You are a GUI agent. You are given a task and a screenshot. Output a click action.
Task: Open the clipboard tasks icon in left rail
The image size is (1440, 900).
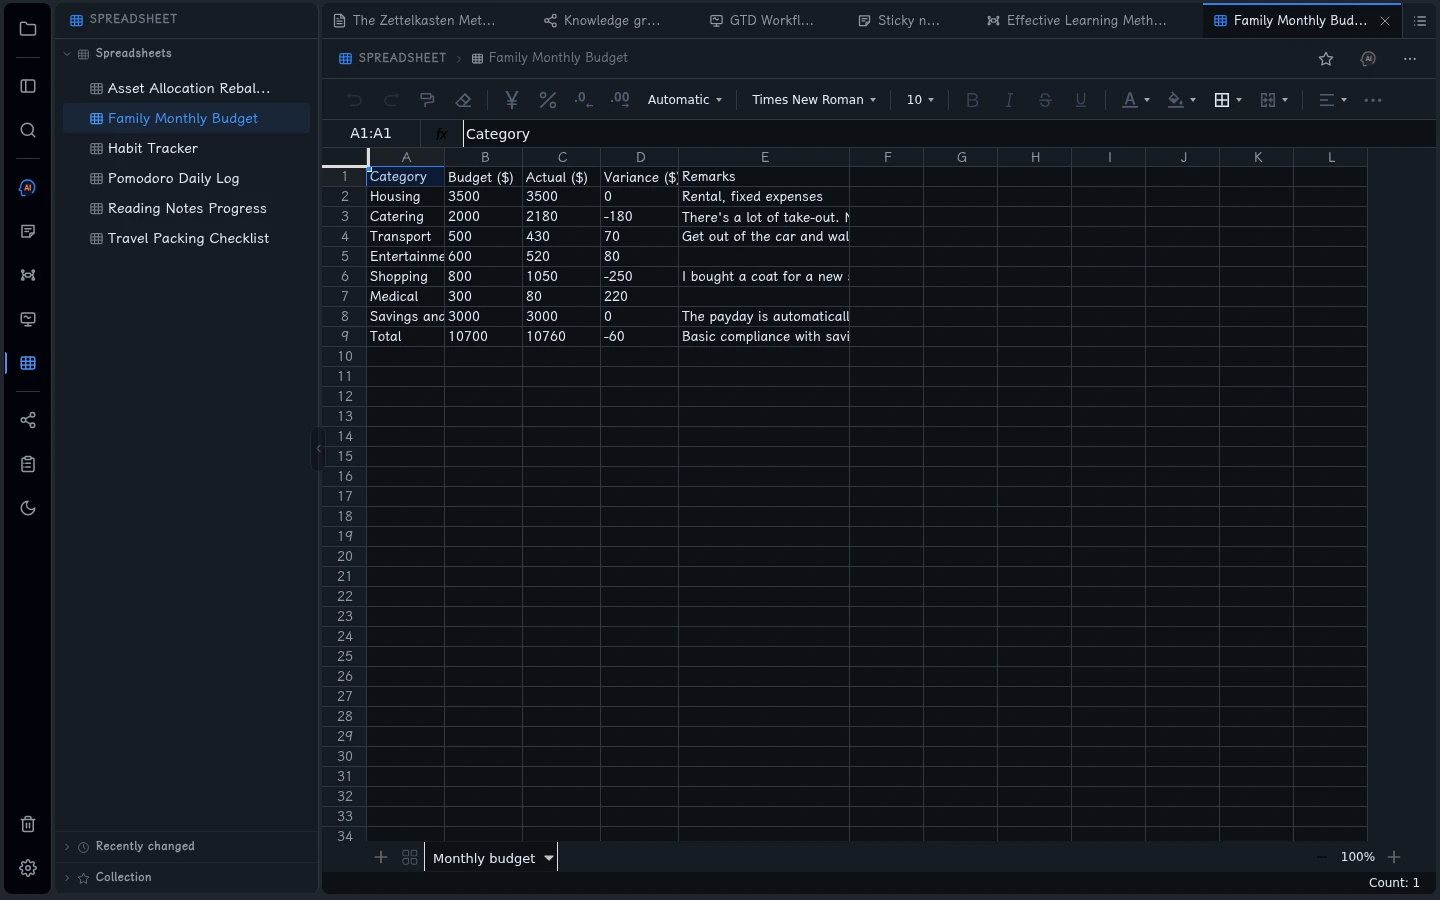[x=28, y=464]
